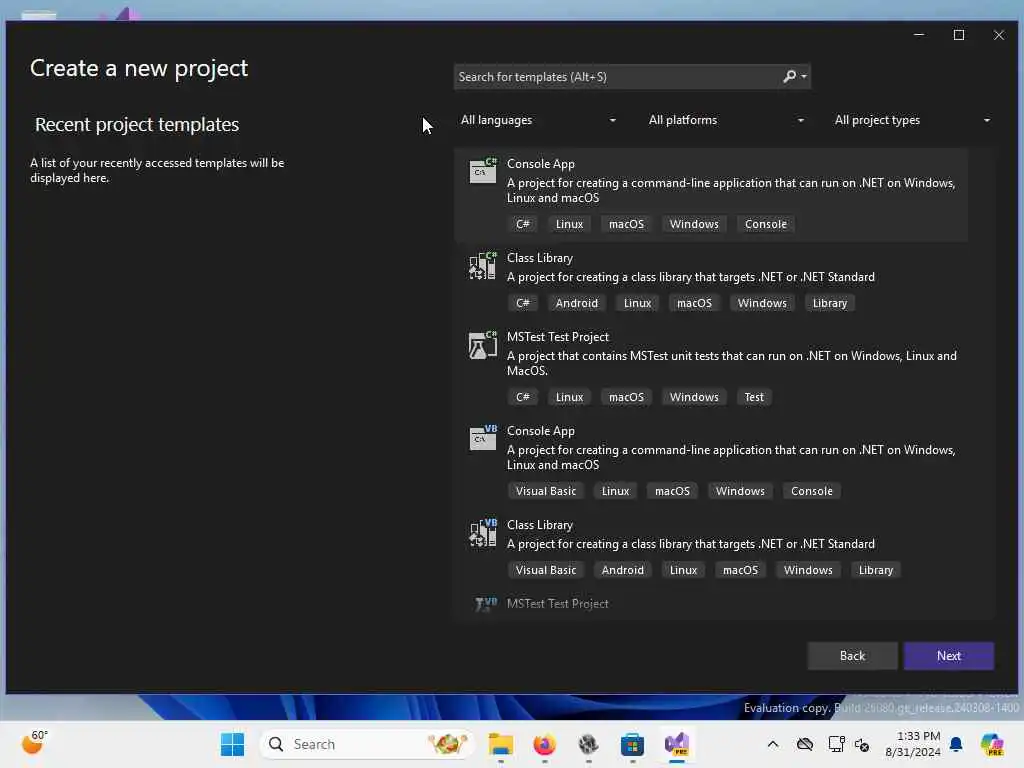This screenshot has width=1024, height=768.
Task: Click the Android tag under the C# Class Library
Action: click(x=577, y=303)
